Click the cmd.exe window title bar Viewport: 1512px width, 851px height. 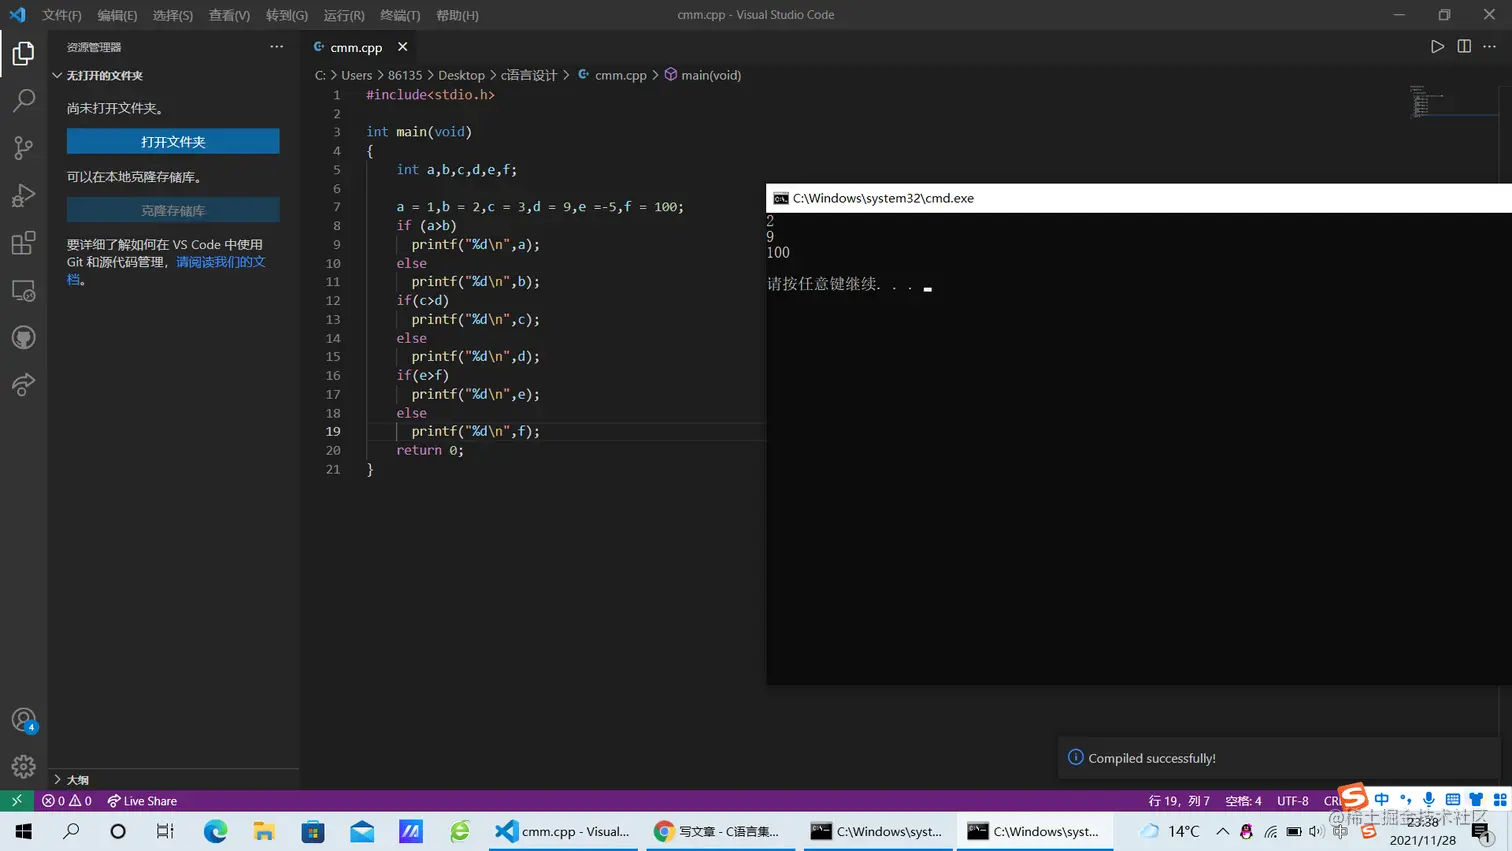pos(1139,198)
